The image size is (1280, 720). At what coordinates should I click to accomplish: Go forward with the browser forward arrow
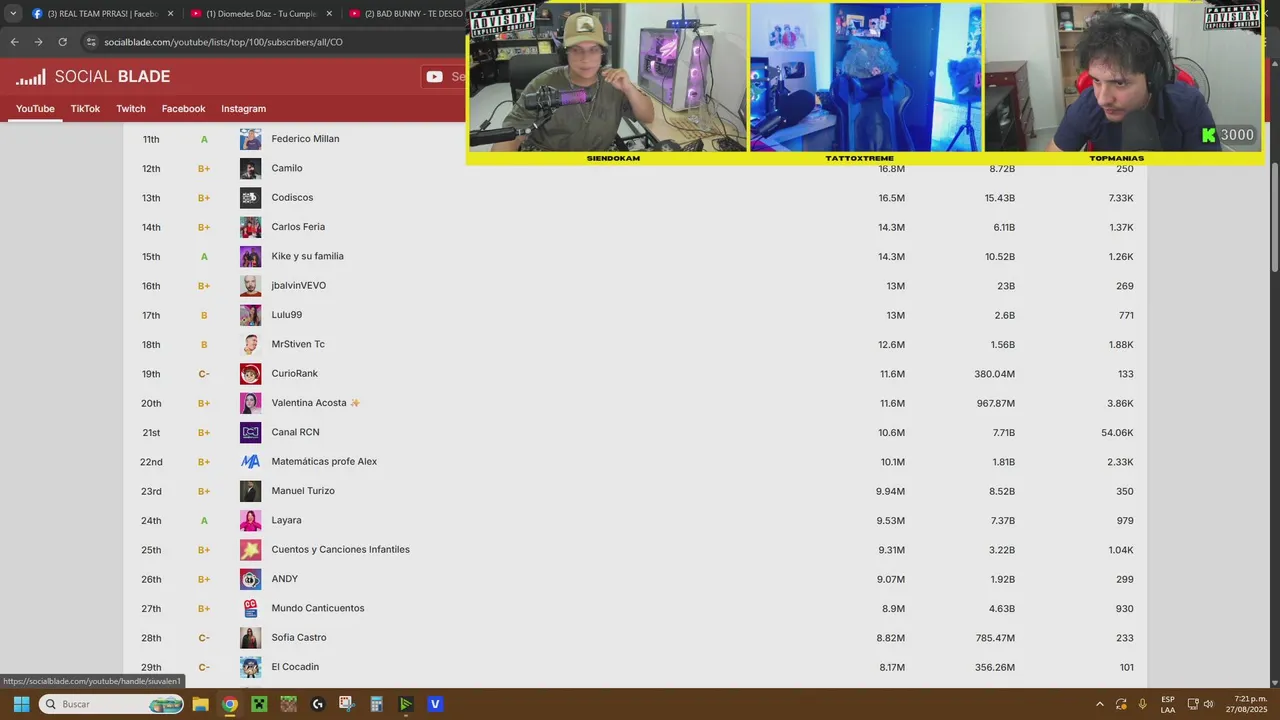38,42
